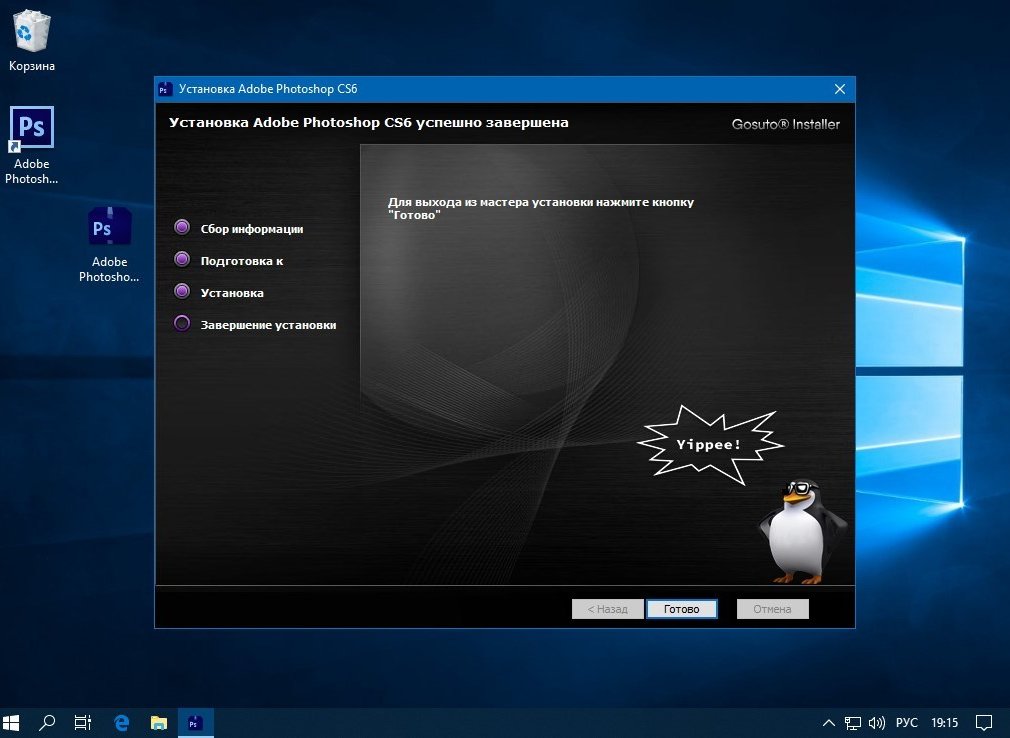Image resolution: width=1010 pixels, height=738 pixels.
Task: Click the greyed-out Отмена button
Action: [x=772, y=609]
